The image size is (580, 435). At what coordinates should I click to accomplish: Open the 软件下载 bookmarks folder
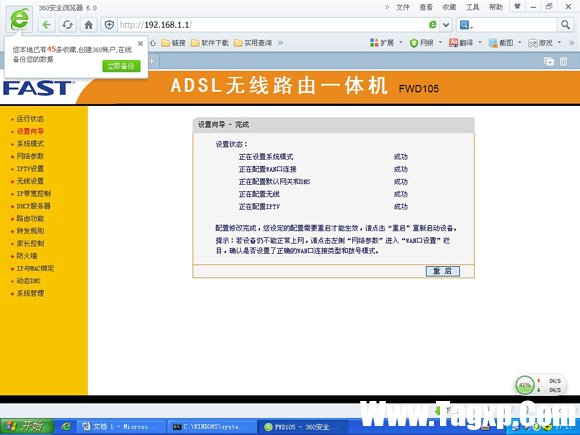tap(210, 43)
